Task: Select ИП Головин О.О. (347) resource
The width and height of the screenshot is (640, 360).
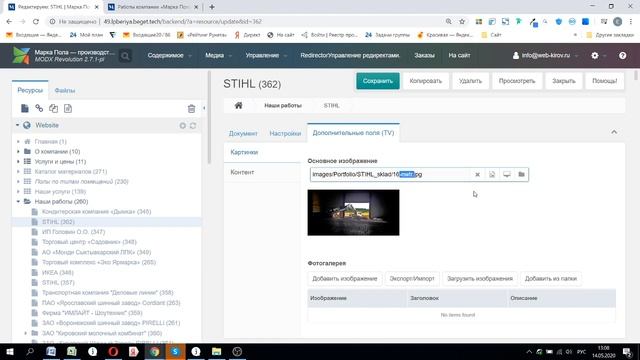Action: click(x=73, y=232)
